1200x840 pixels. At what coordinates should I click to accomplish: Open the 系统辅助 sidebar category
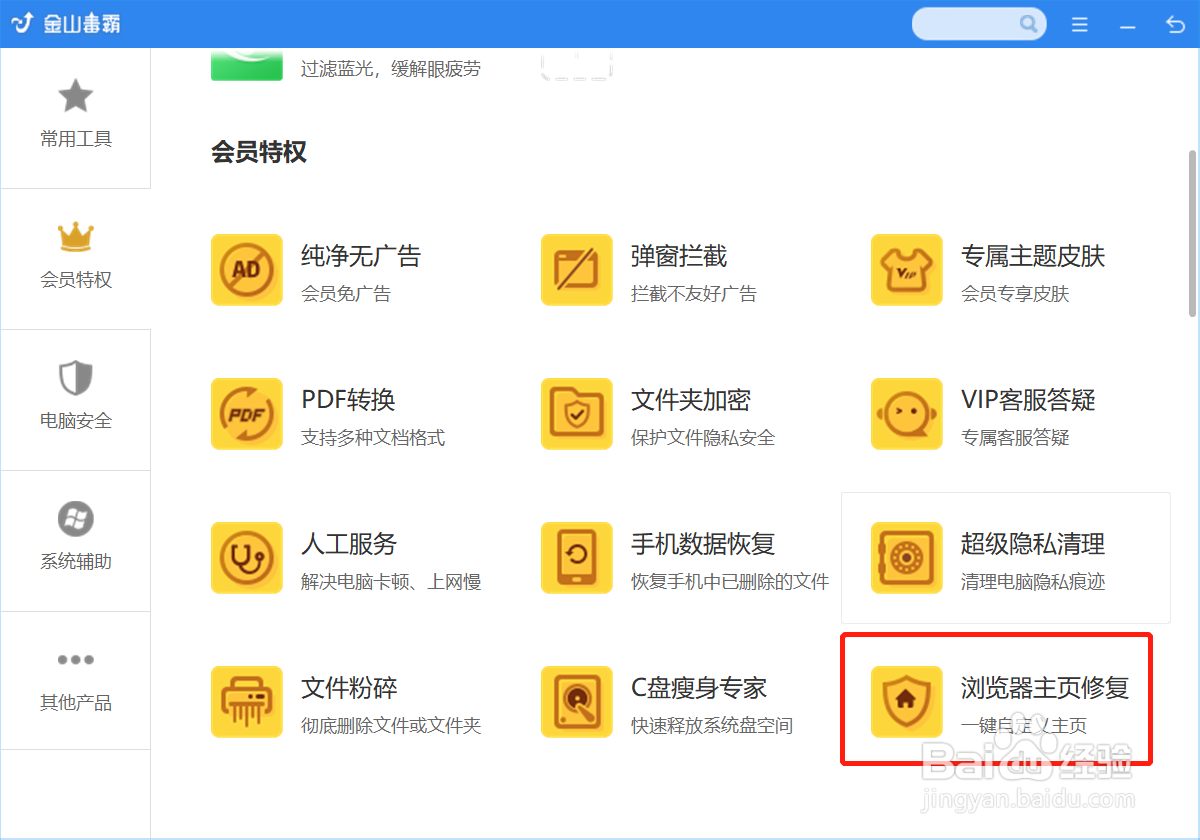(x=75, y=540)
